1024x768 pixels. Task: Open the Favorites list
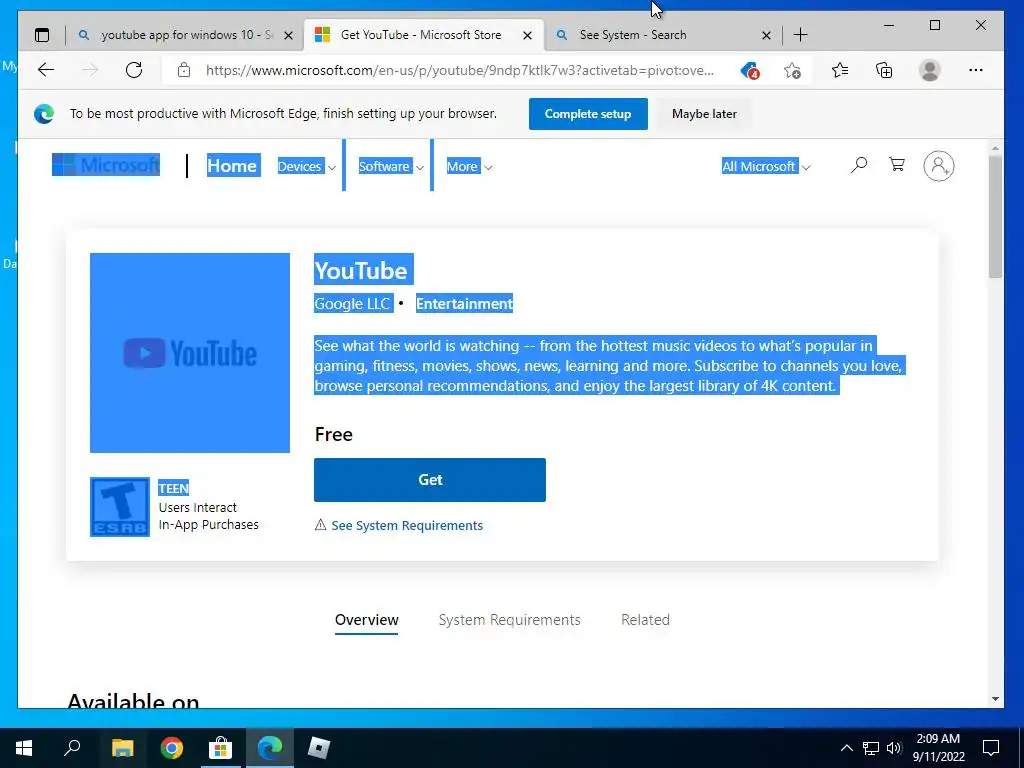[840, 70]
